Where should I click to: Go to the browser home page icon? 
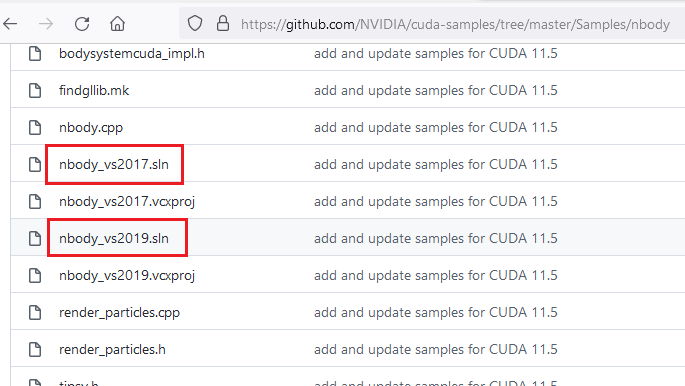[x=117, y=24]
